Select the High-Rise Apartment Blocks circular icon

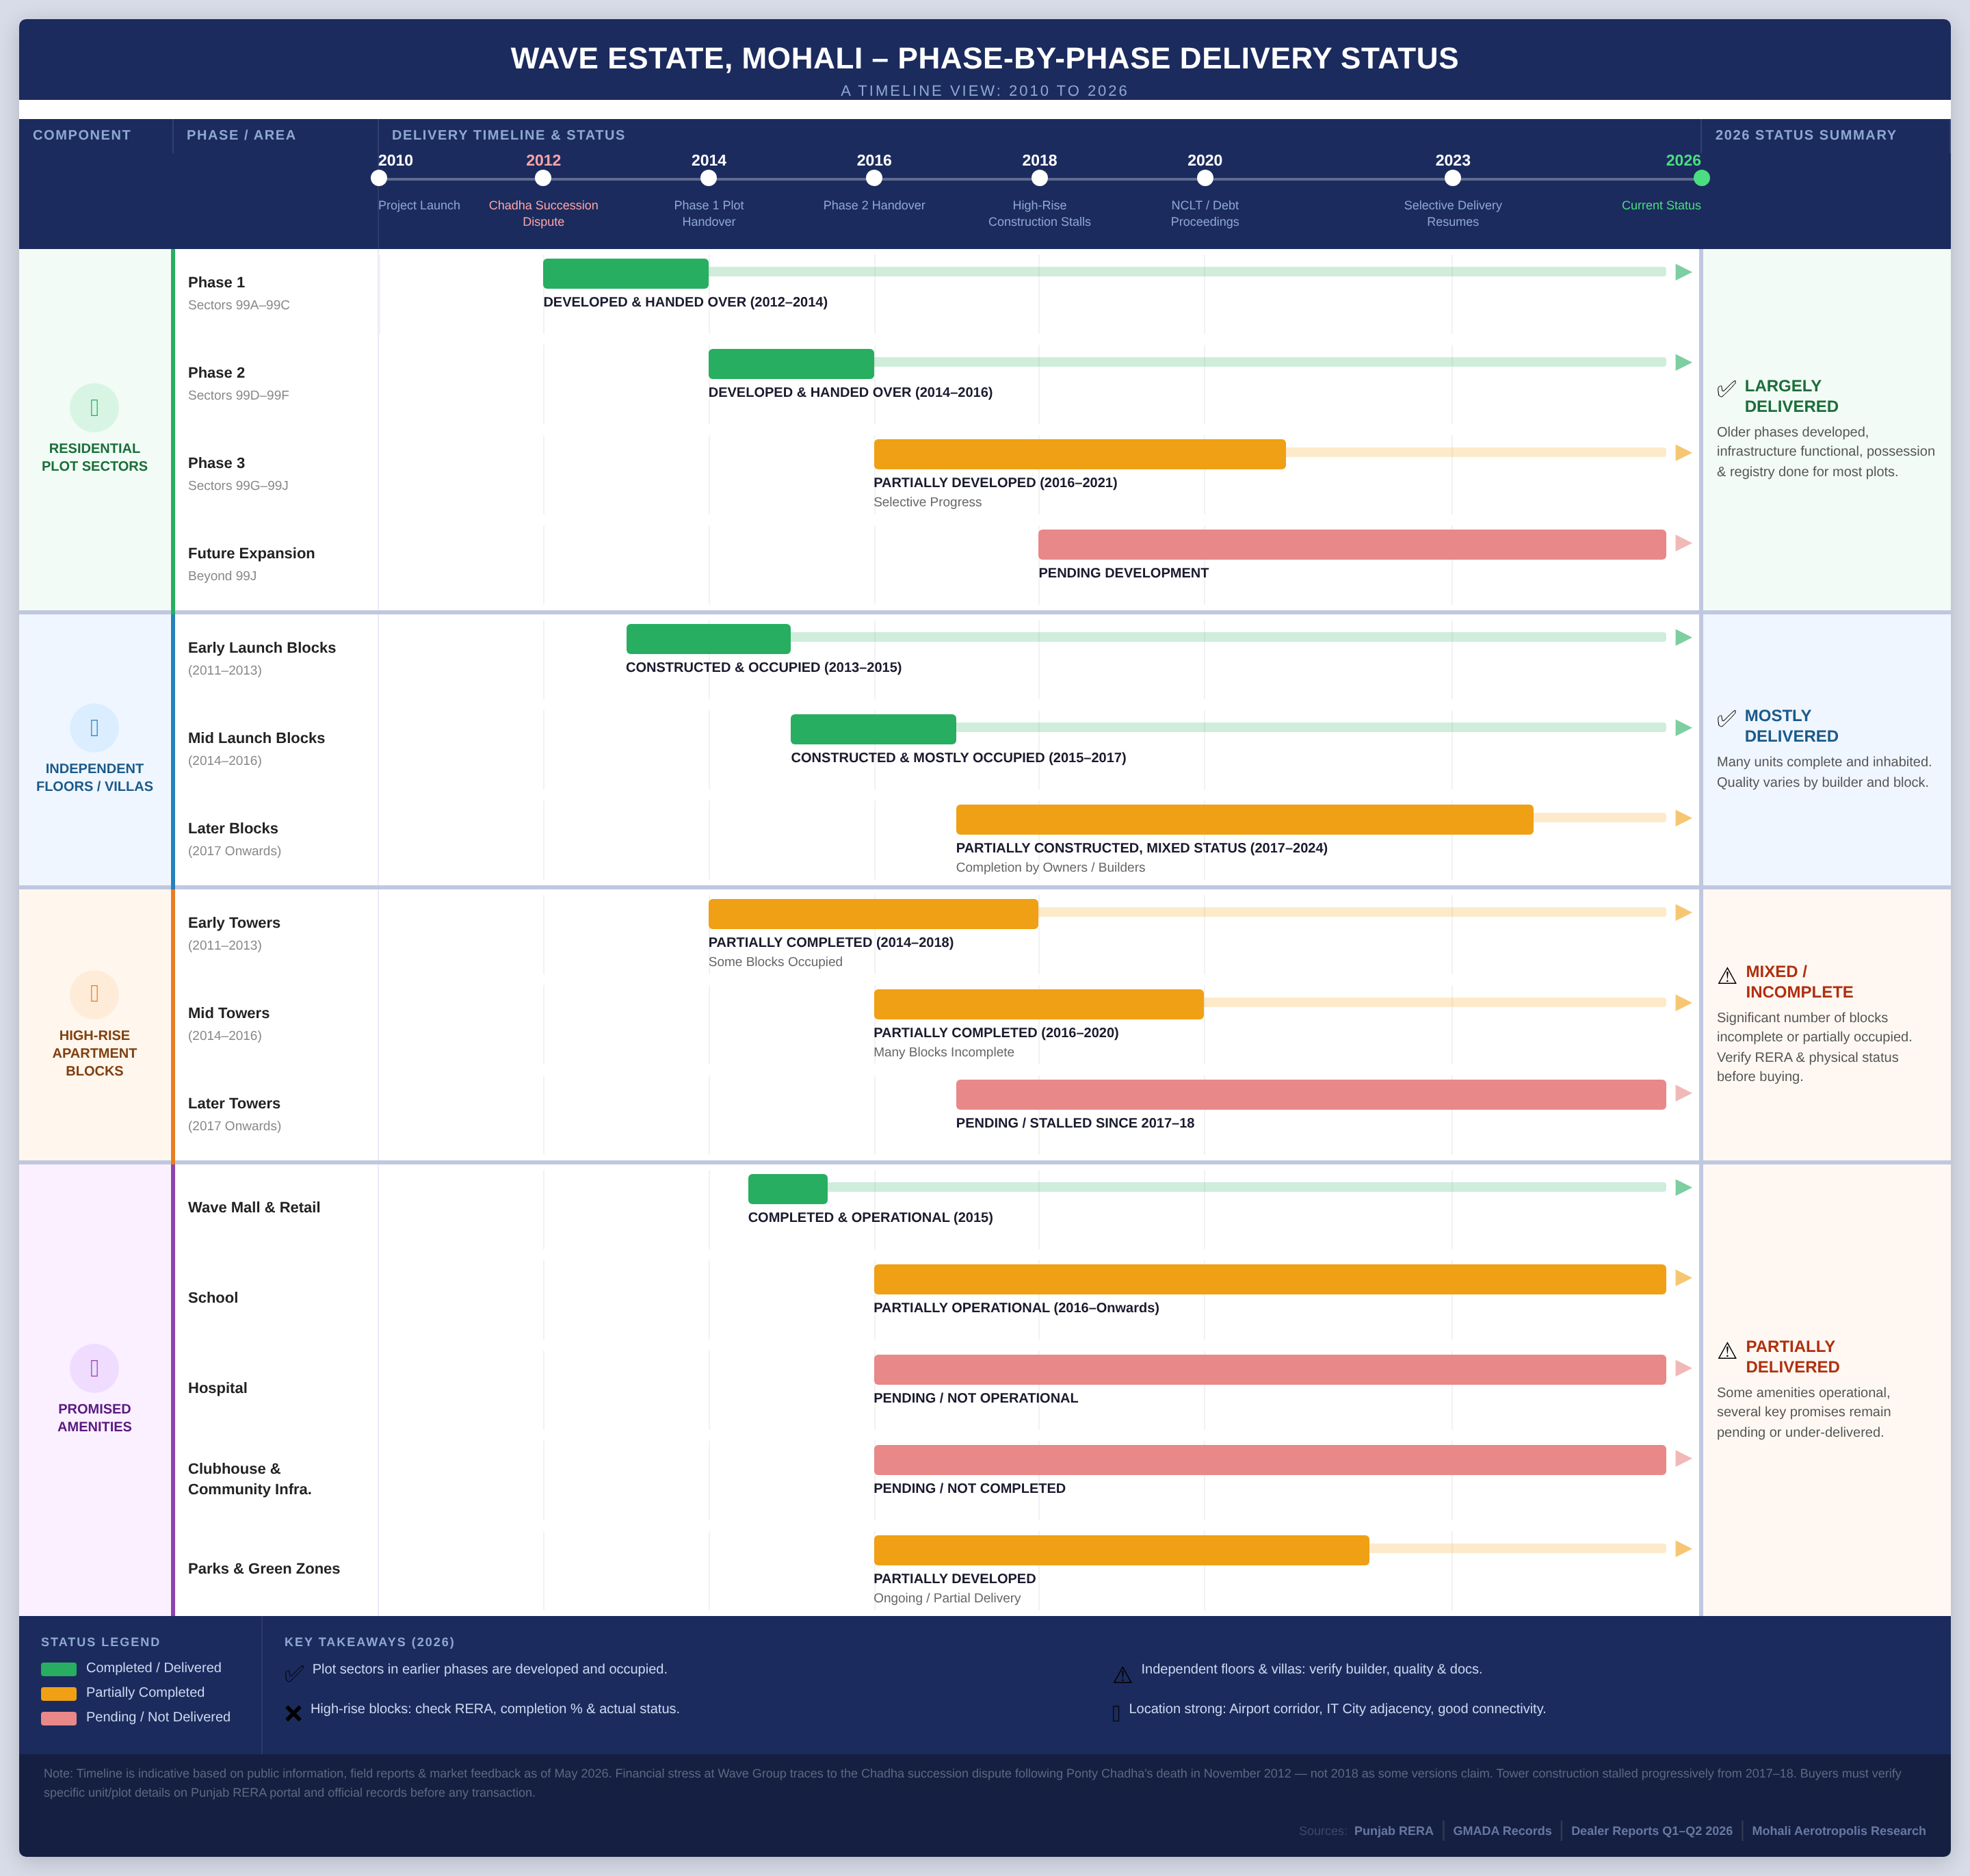[94, 995]
